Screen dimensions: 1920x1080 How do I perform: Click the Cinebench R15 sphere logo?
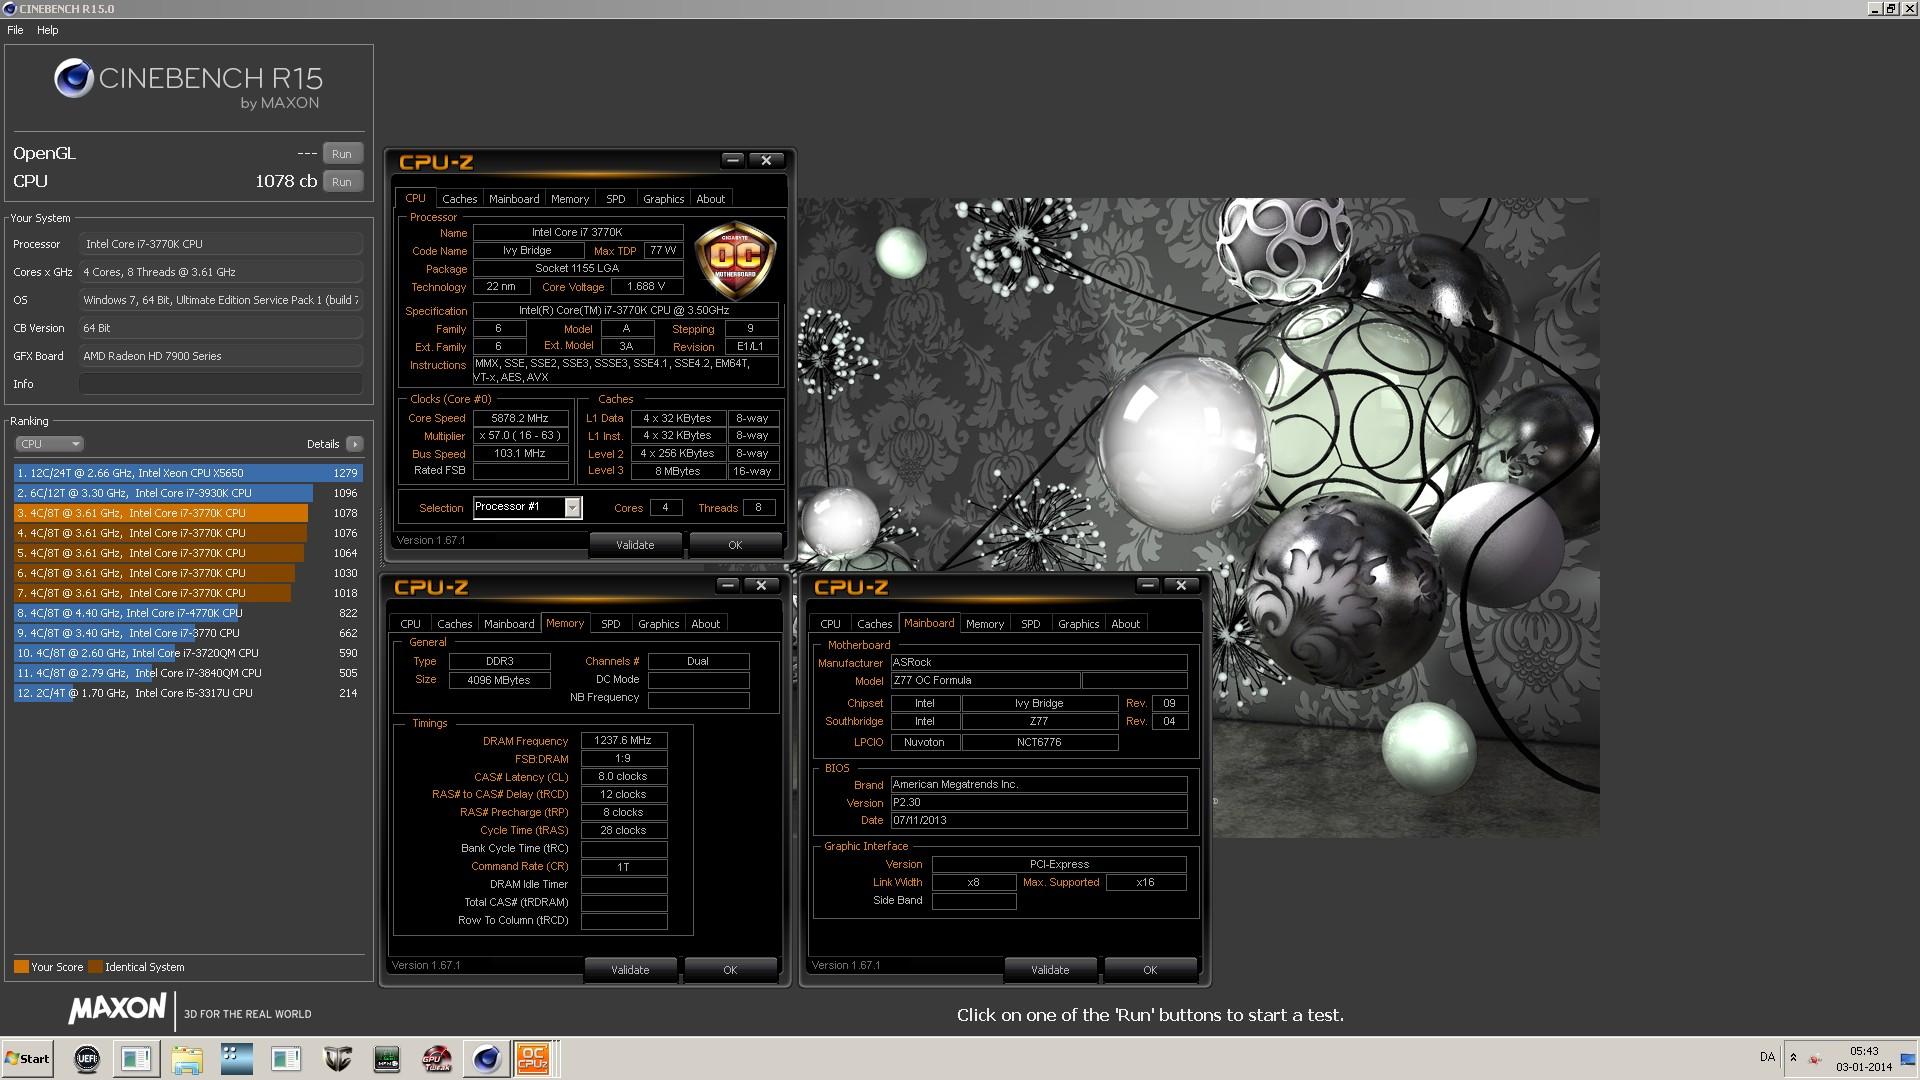74,78
